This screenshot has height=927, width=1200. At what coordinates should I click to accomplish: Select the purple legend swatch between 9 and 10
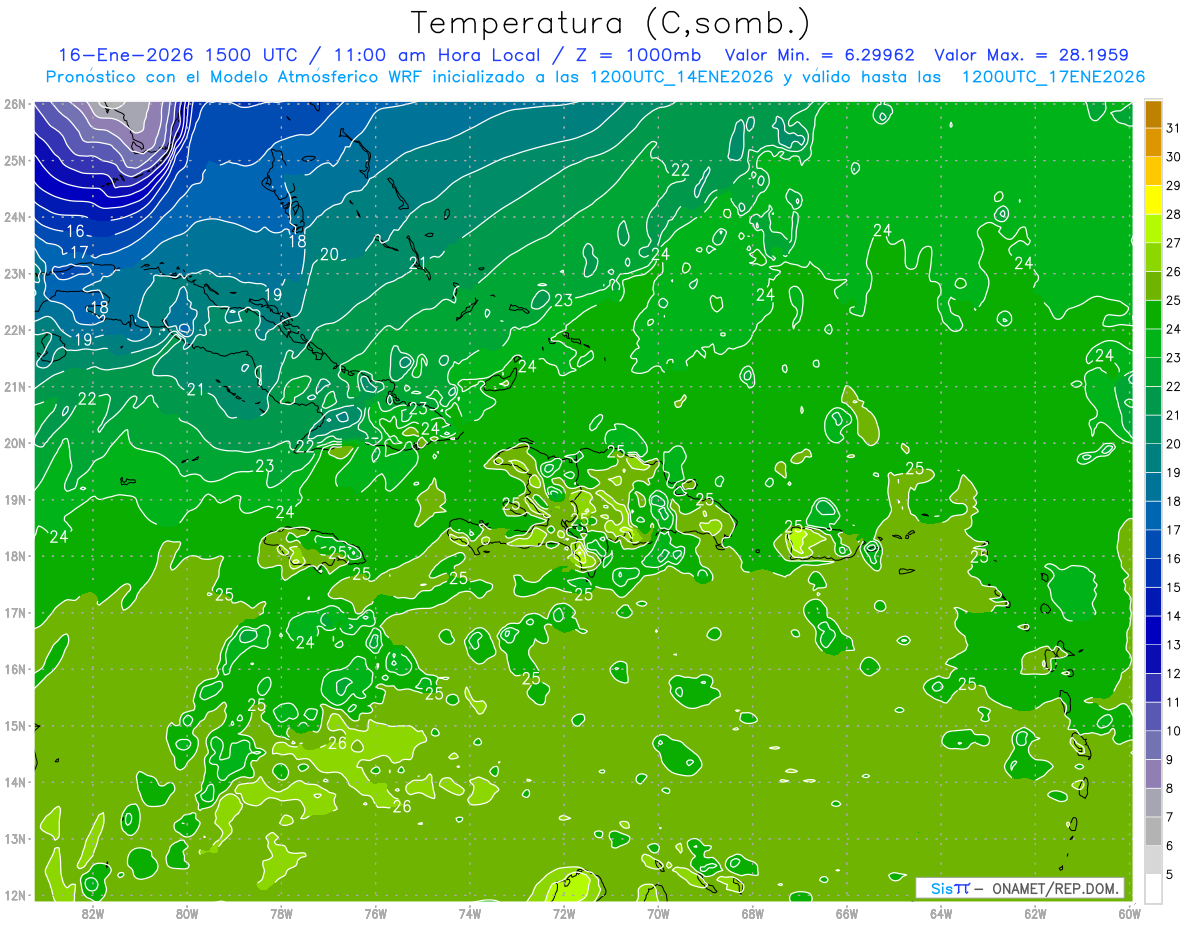[x=1153, y=745]
